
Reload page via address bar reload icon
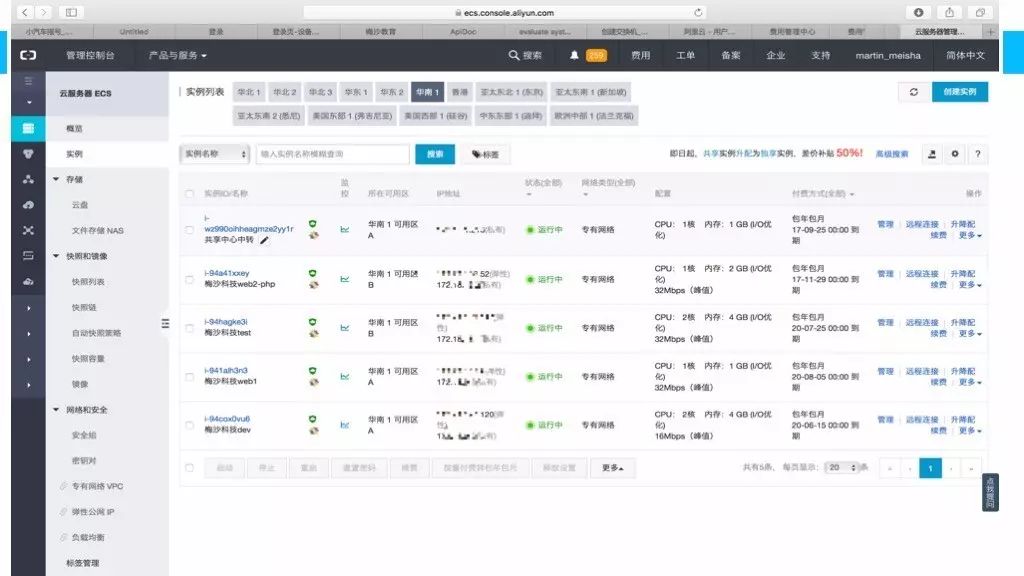[x=698, y=12]
